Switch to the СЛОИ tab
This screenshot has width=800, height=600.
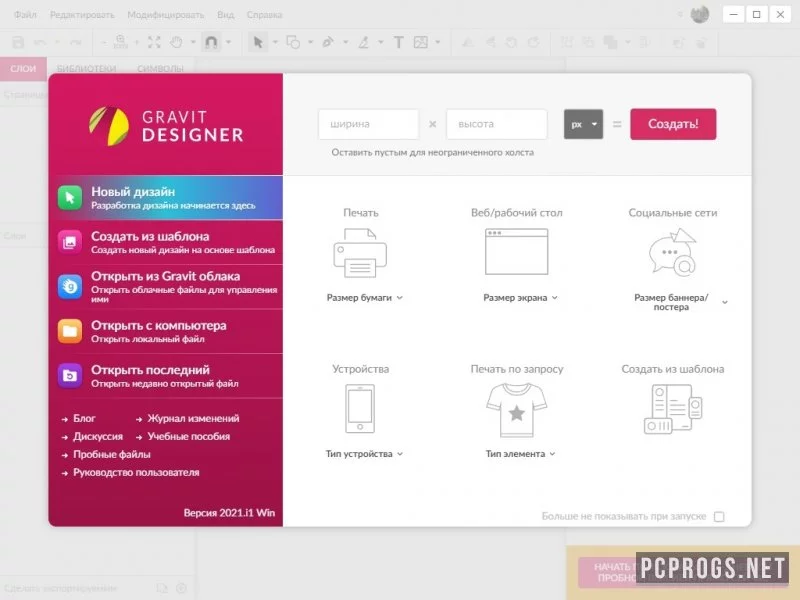(23, 69)
